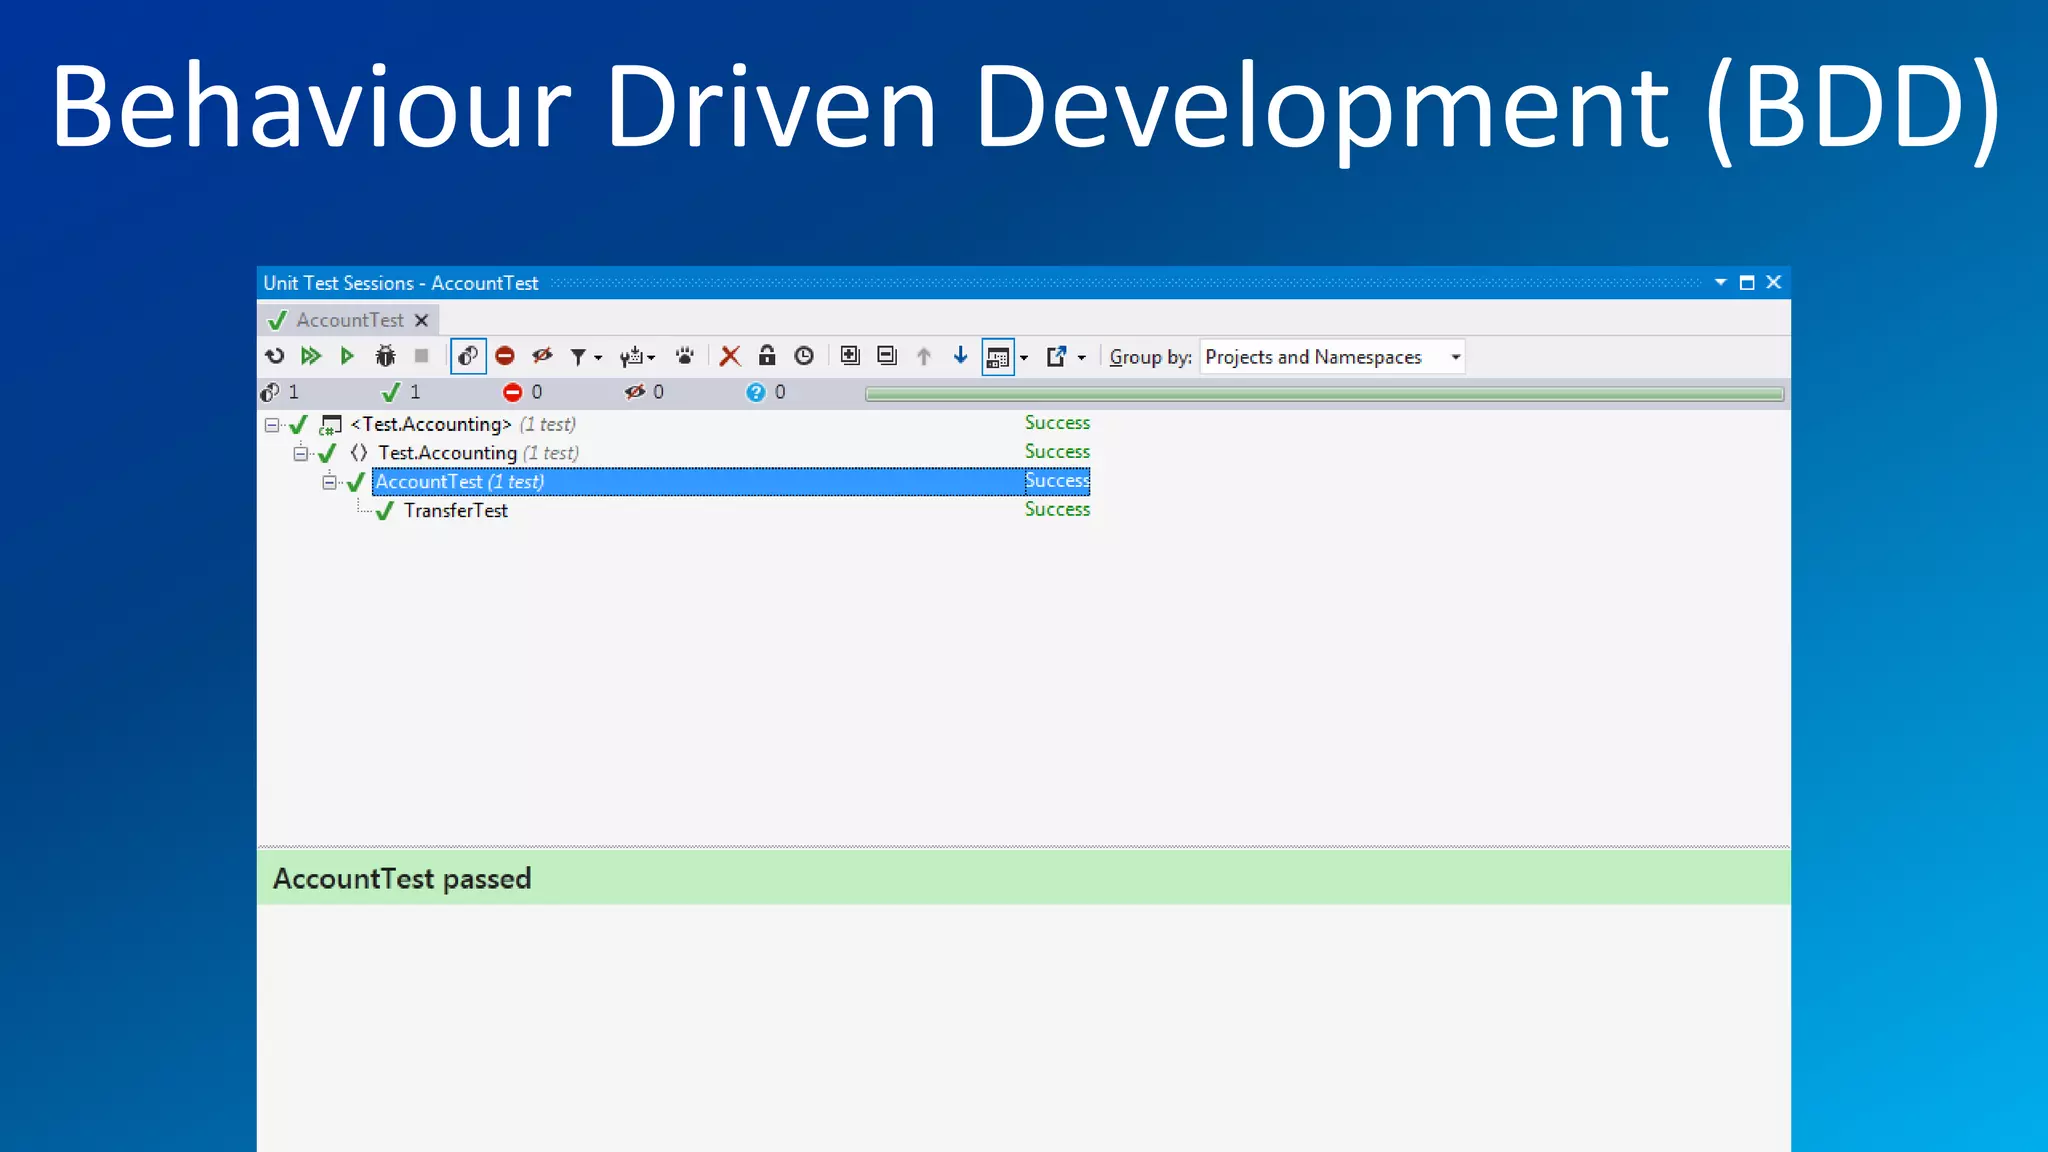2048x1152 pixels.
Task: Click ignored tests crossed-eye counter
Action: tap(644, 392)
